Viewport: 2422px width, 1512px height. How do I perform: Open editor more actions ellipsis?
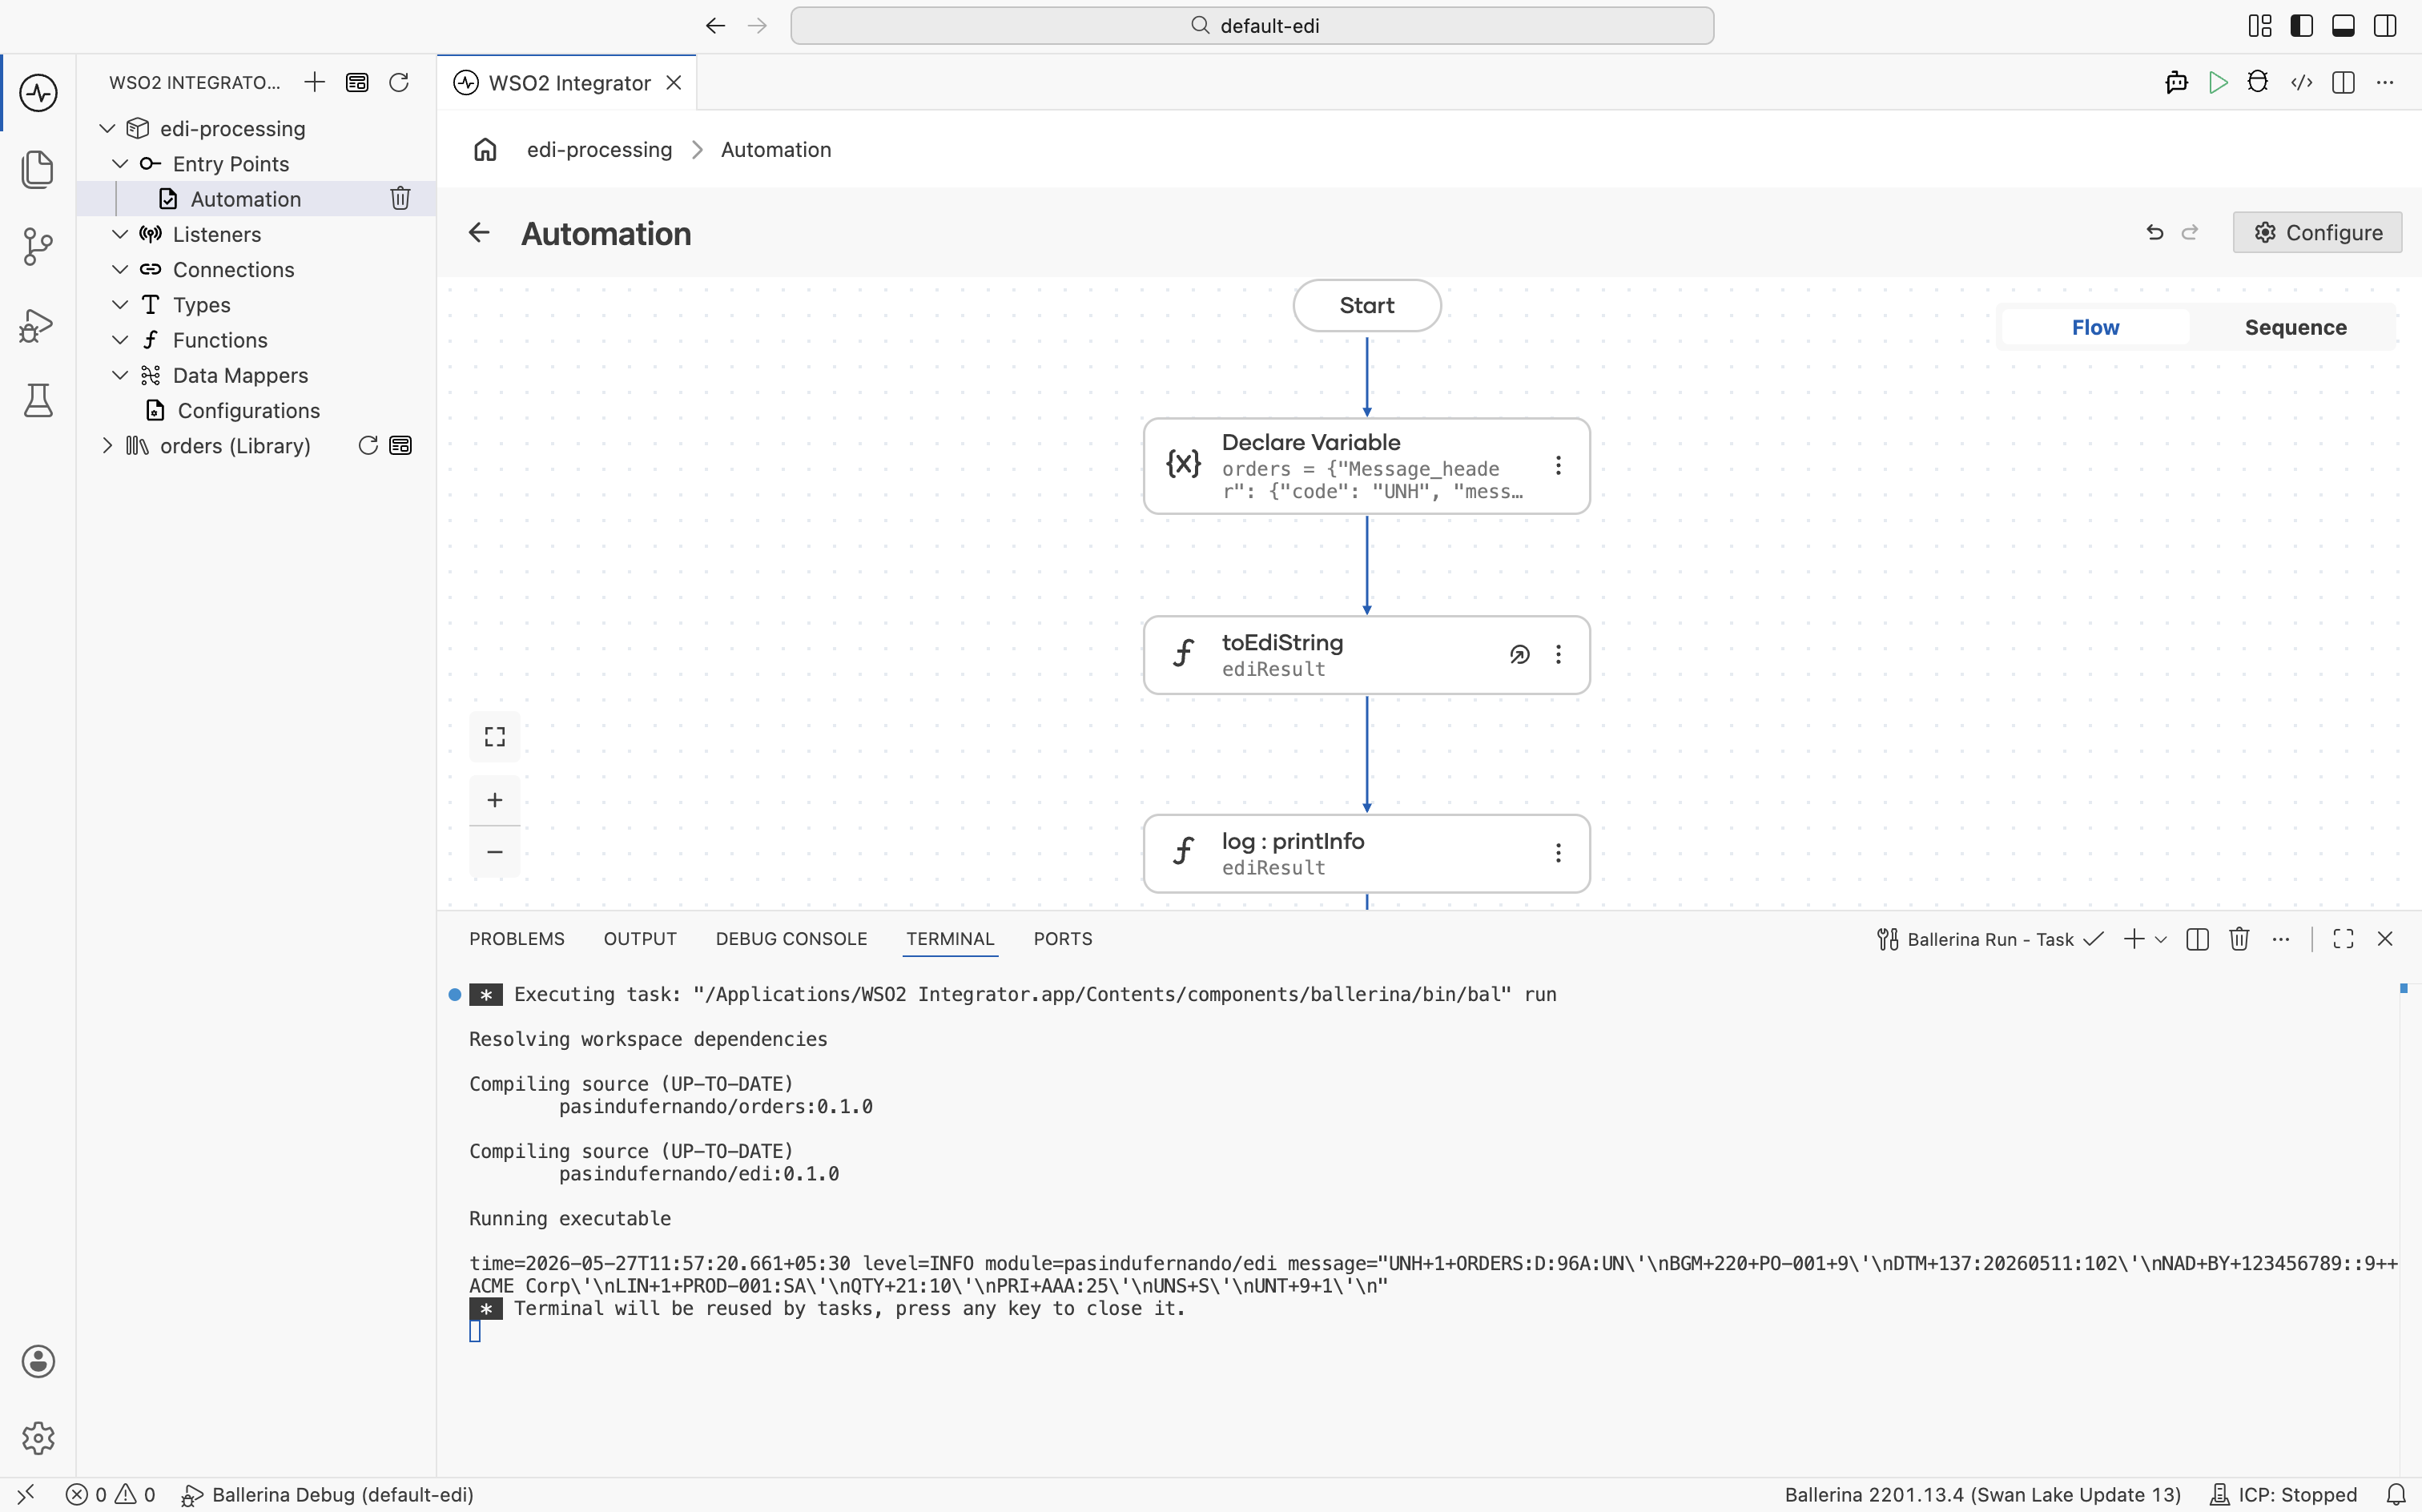pos(2385,82)
